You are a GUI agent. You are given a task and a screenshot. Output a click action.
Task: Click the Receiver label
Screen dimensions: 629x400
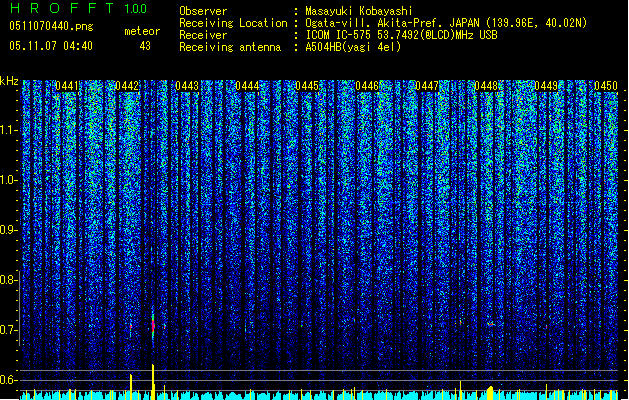click(203, 35)
